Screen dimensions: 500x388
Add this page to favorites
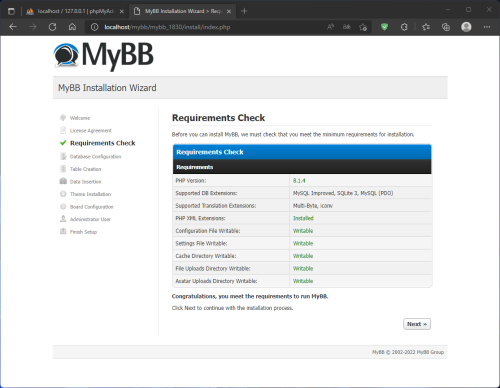(x=363, y=27)
